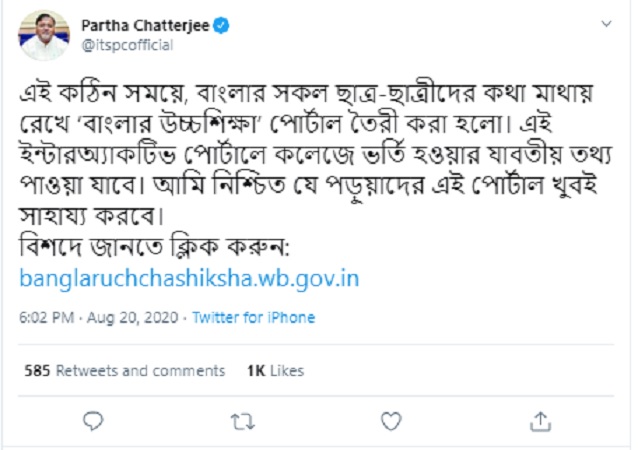View the 585 Retweets and comments list
Image resolution: width=638 pixels, height=450 pixels.
(x=125, y=370)
